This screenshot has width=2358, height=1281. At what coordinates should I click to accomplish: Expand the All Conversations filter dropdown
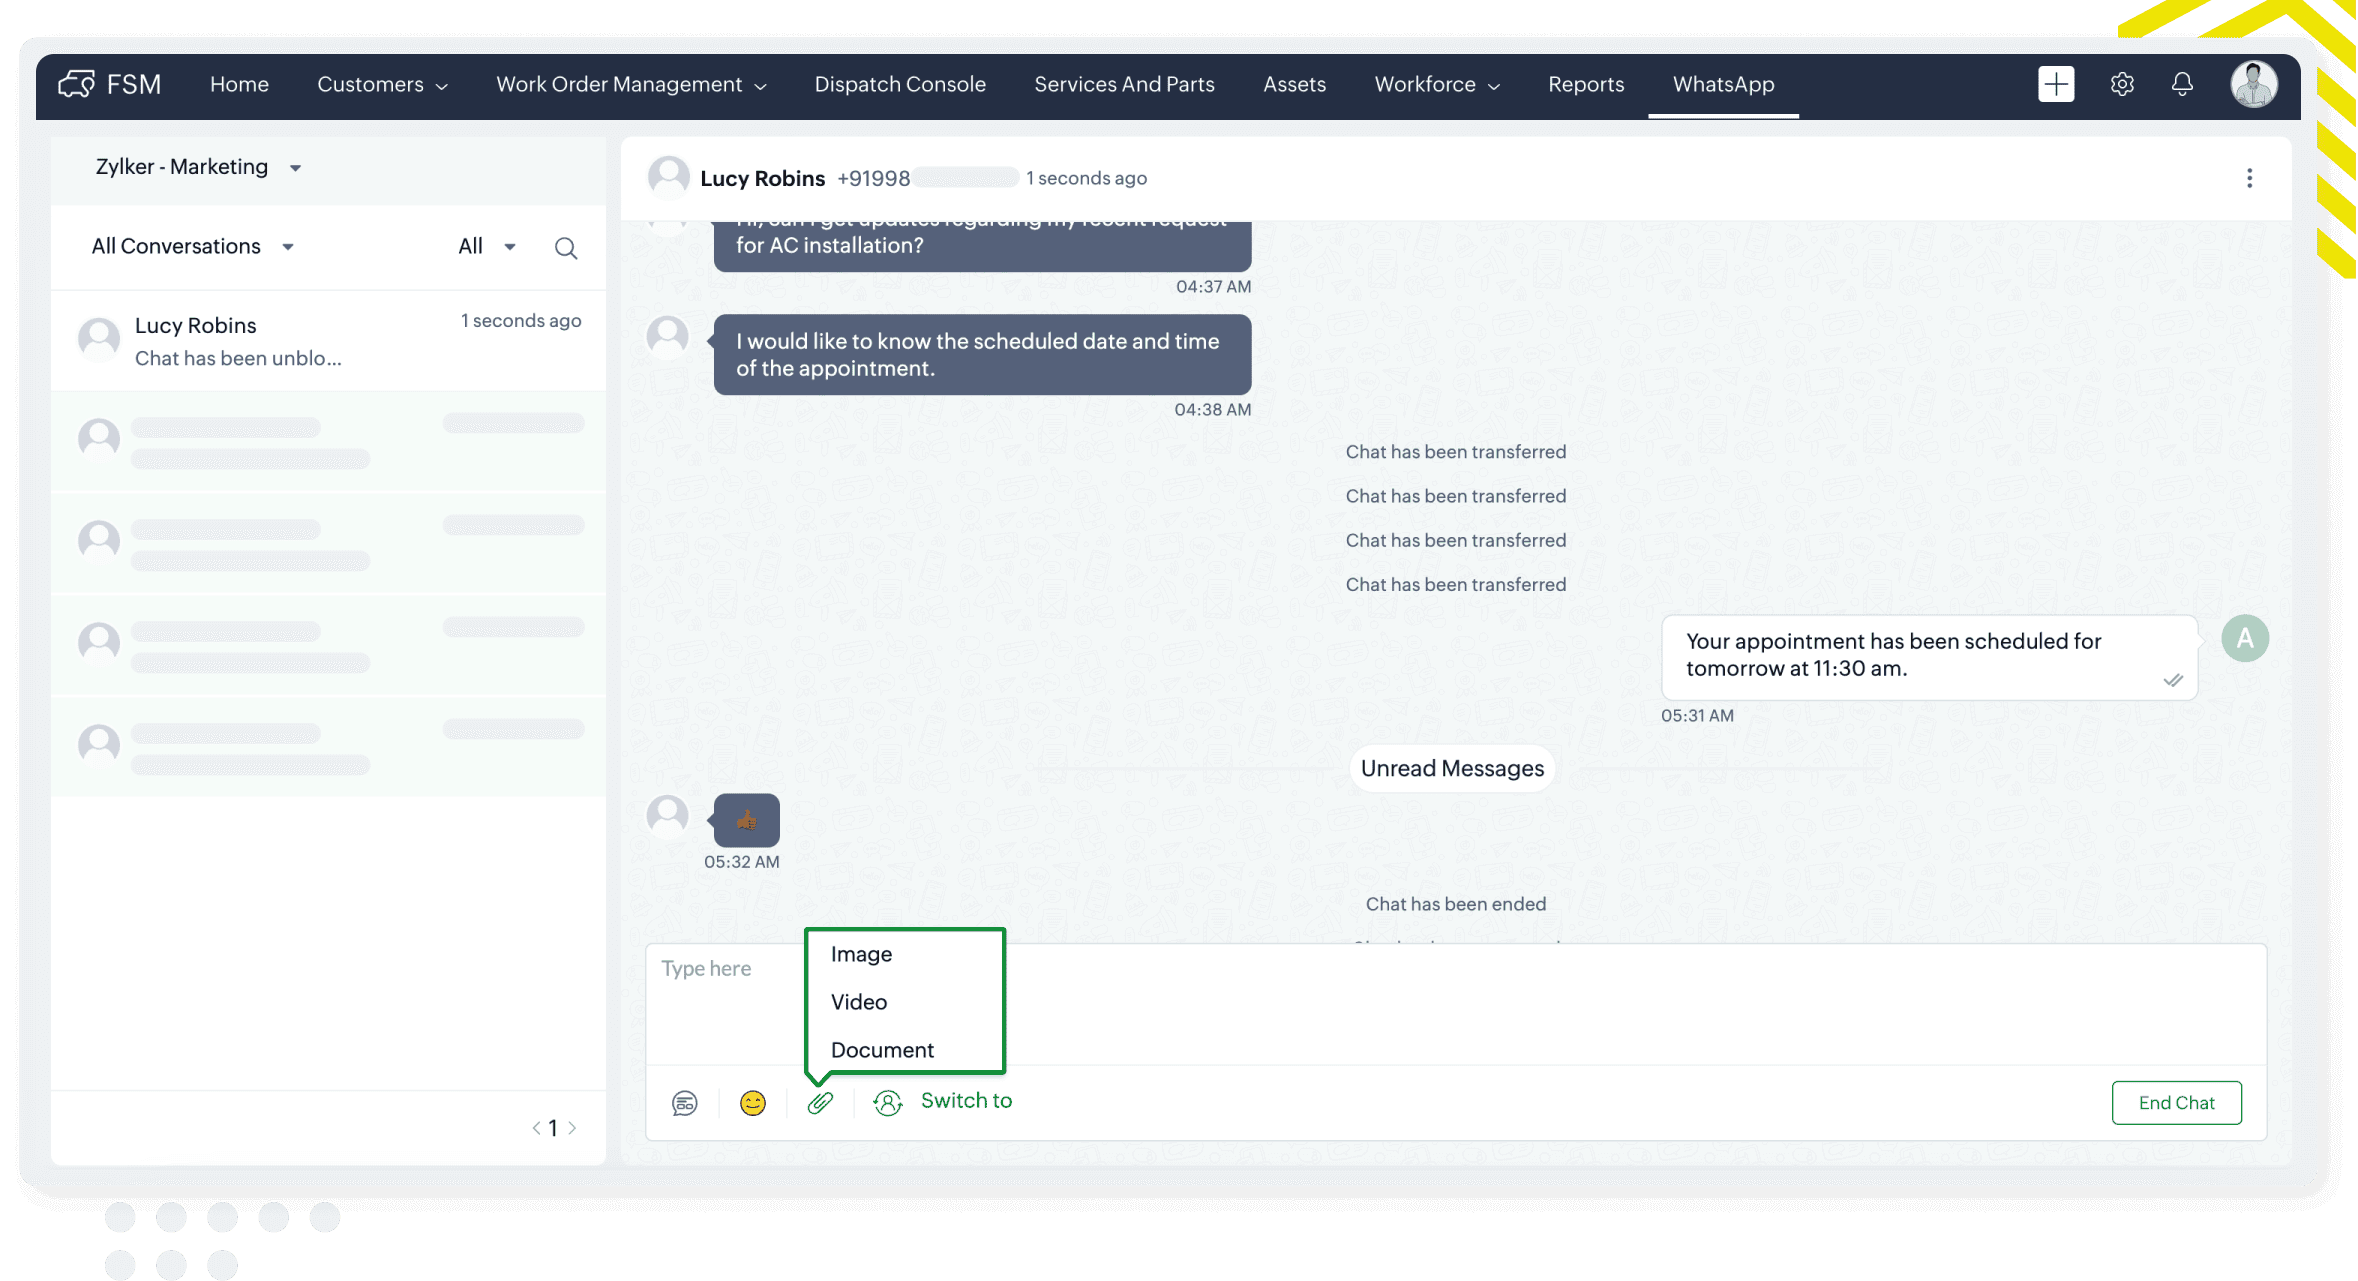coord(192,246)
